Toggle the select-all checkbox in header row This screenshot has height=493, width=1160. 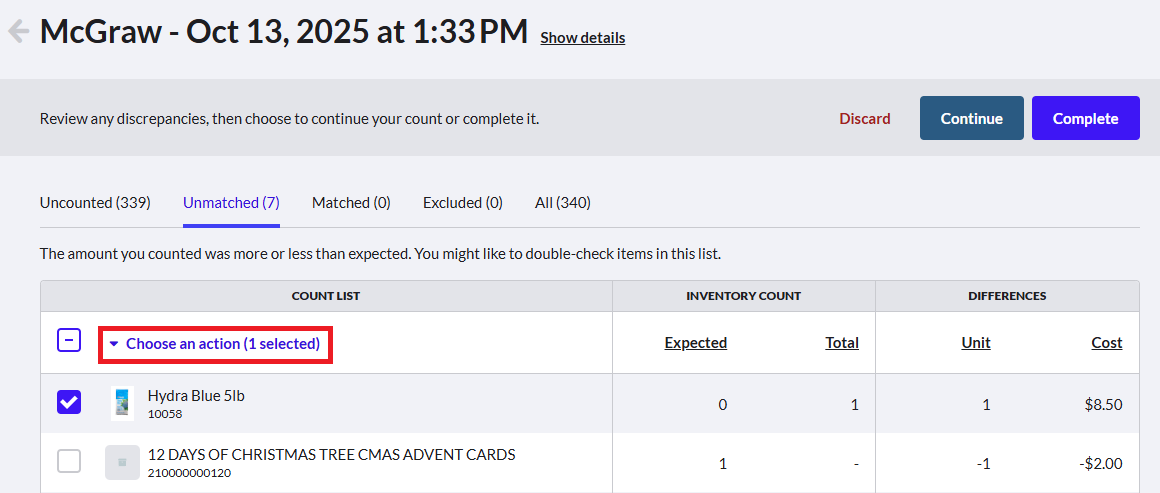(x=70, y=341)
